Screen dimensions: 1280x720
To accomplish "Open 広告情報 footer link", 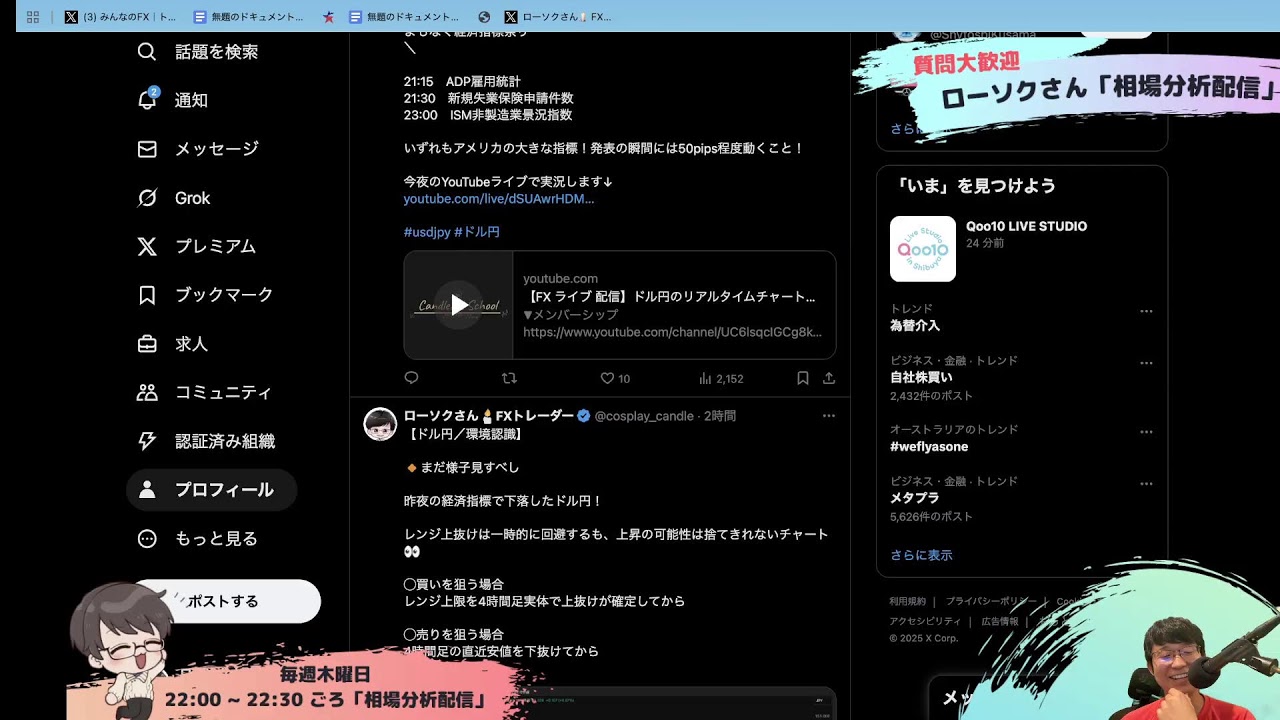I will tap(1000, 621).
